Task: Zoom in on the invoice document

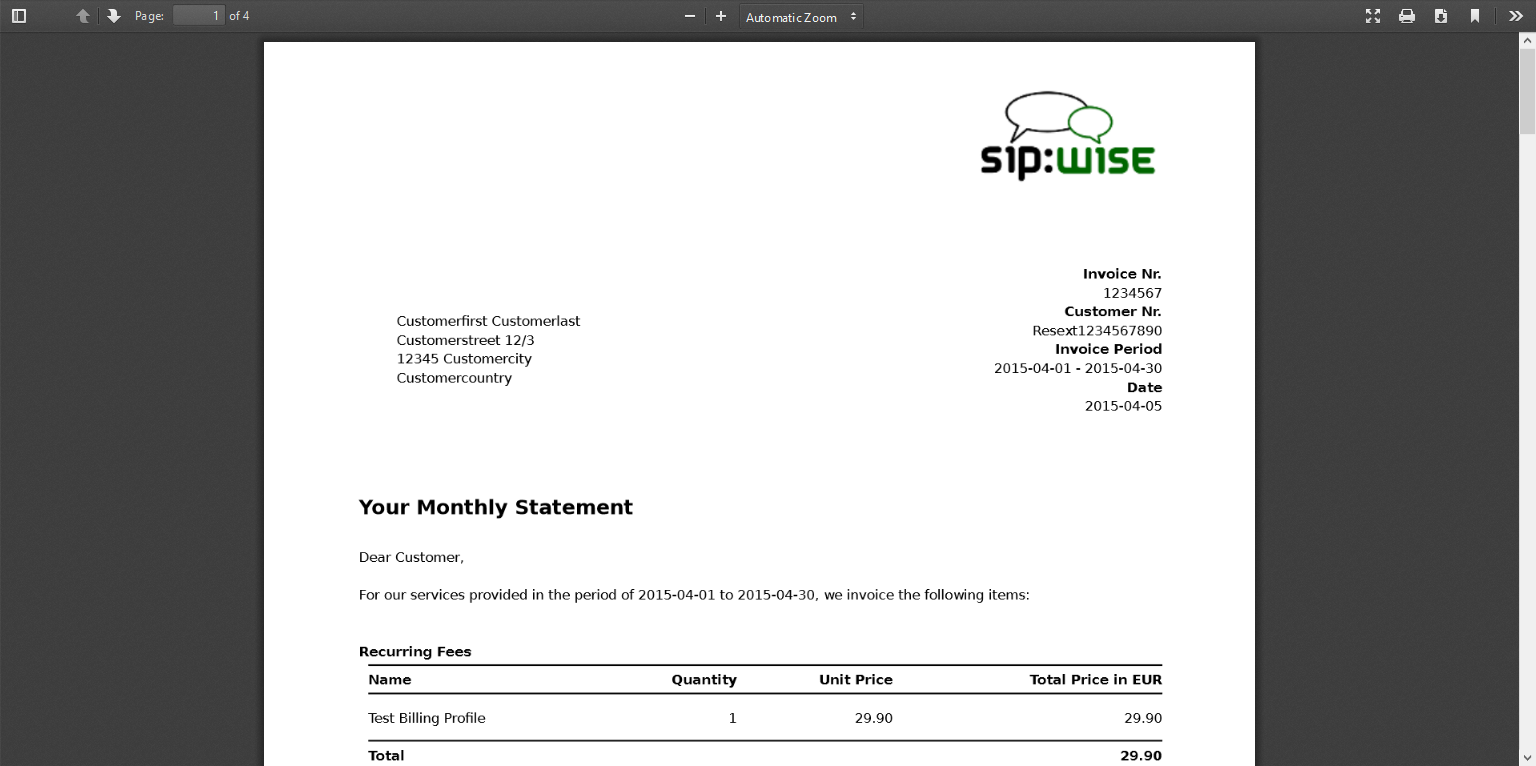Action: pos(720,16)
